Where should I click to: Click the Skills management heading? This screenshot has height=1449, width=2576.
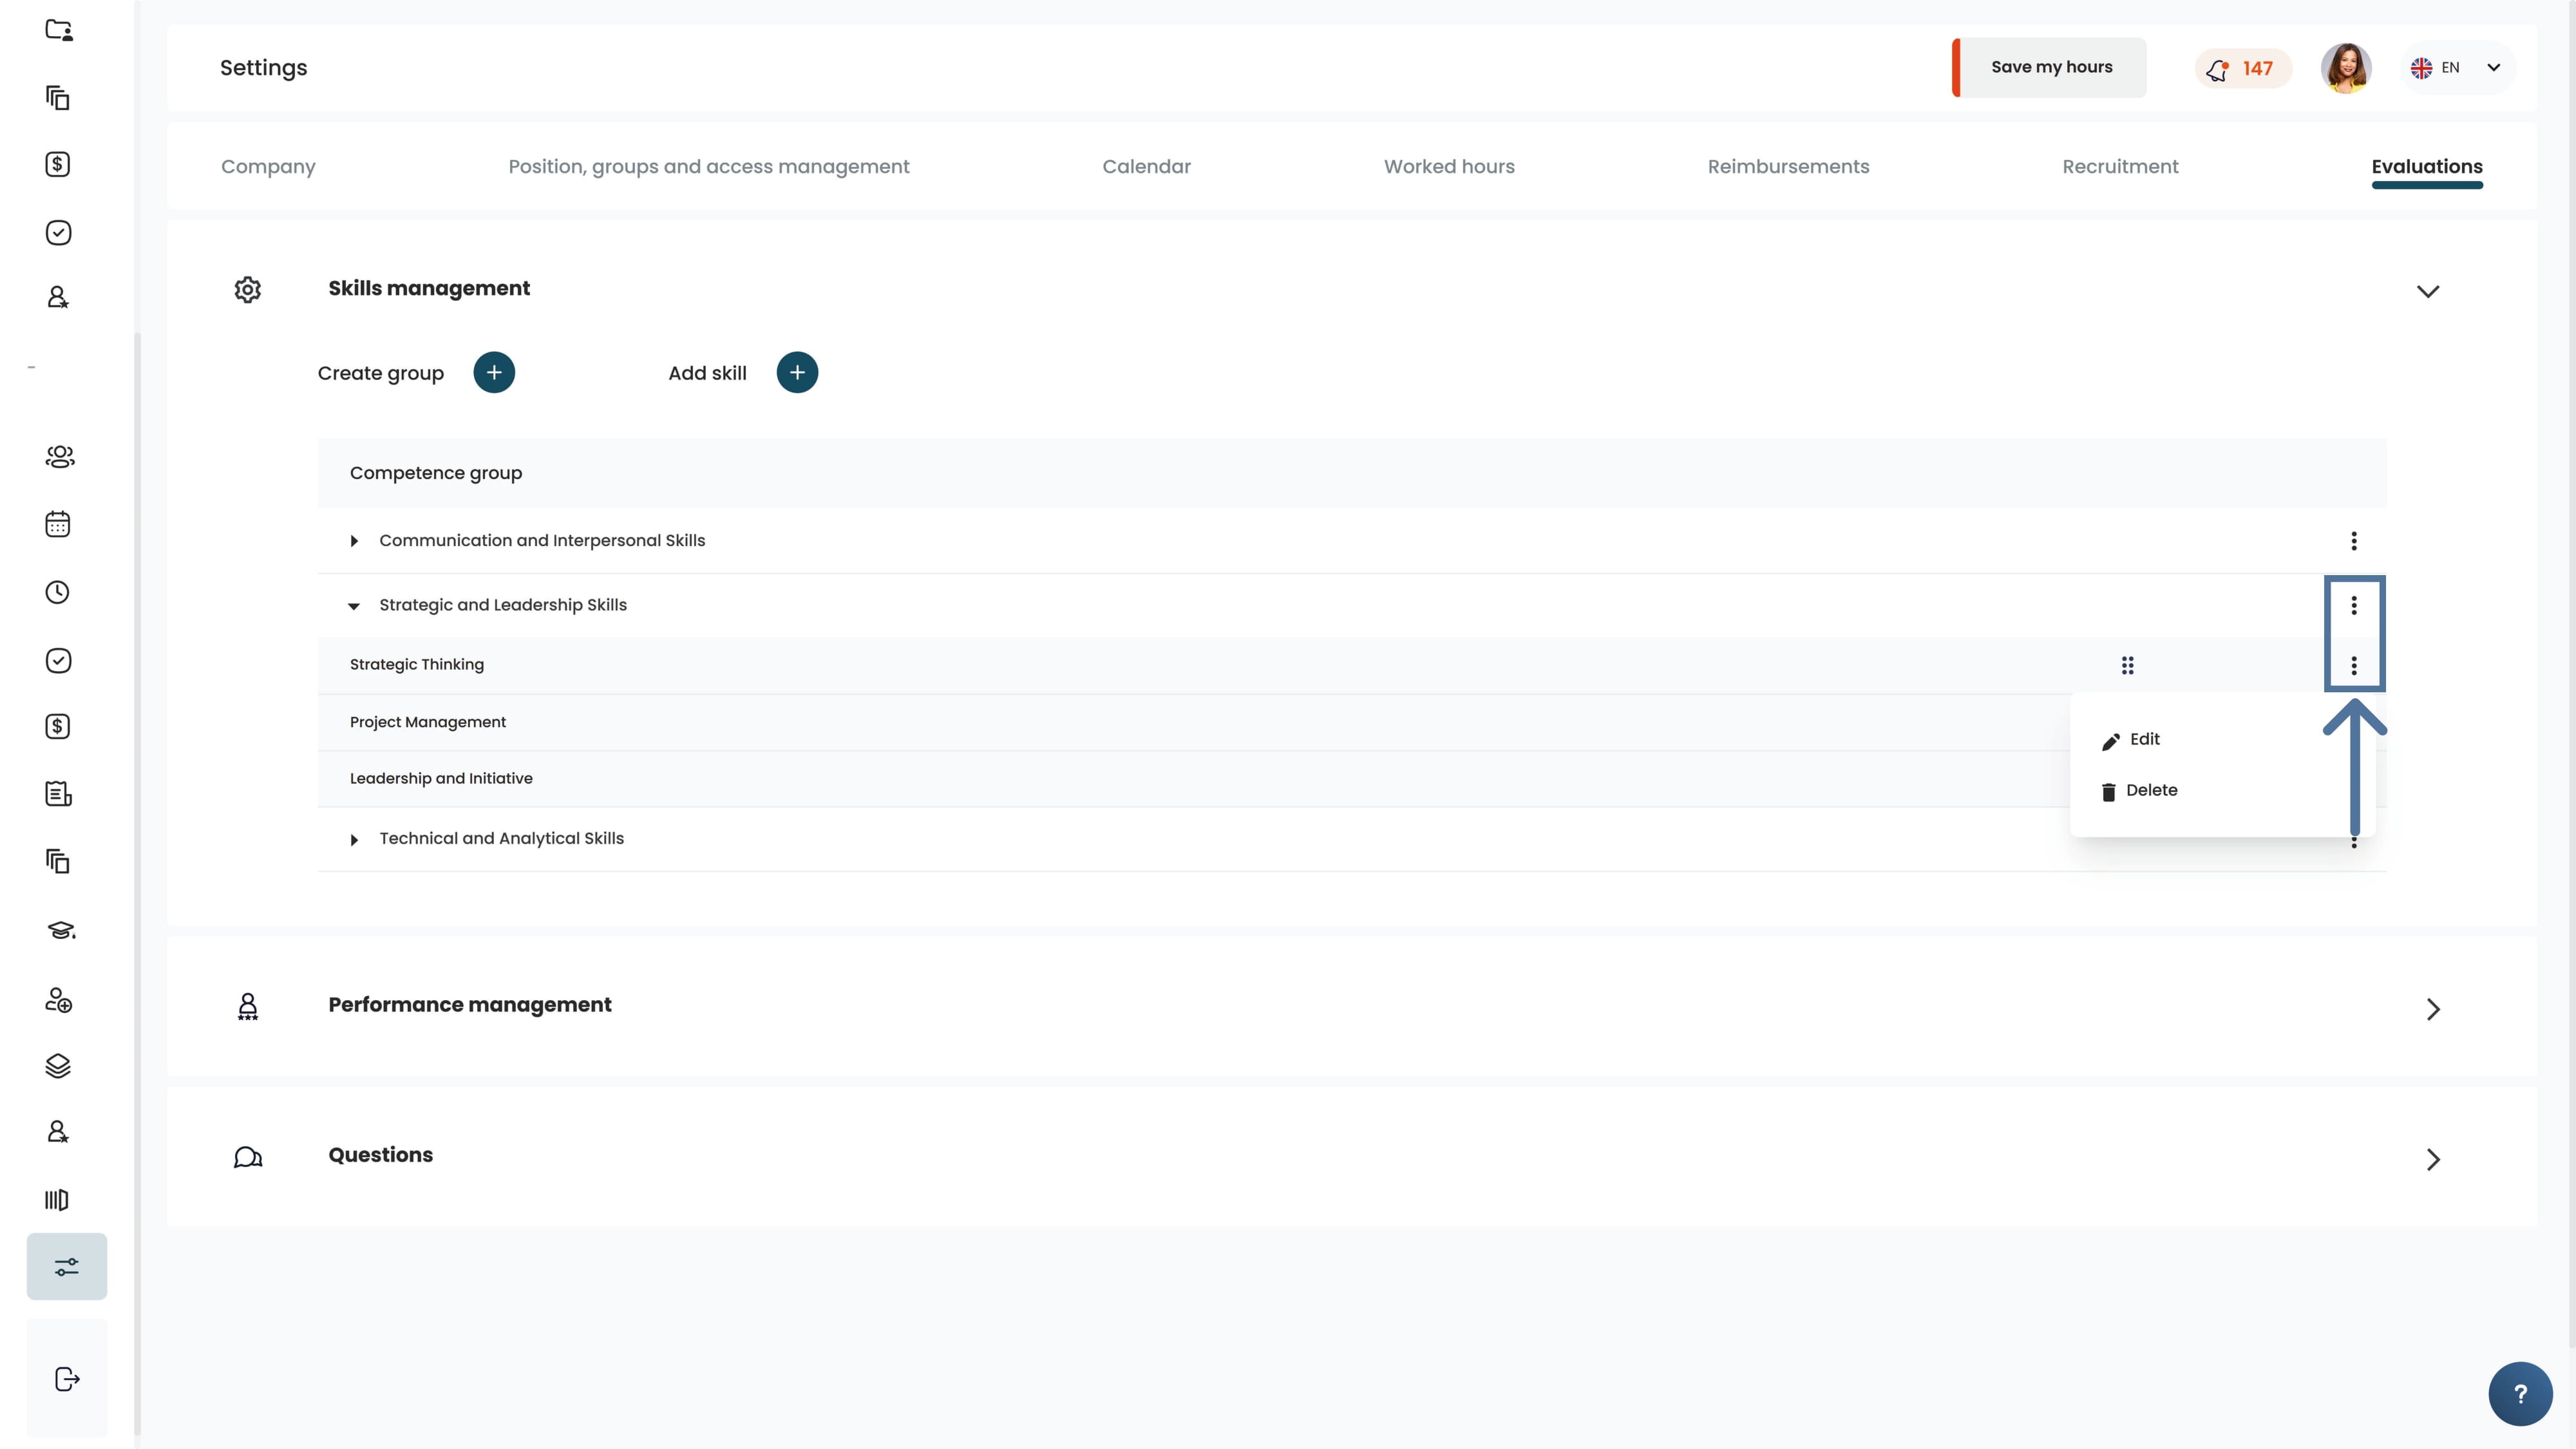click(x=429, y=288)
